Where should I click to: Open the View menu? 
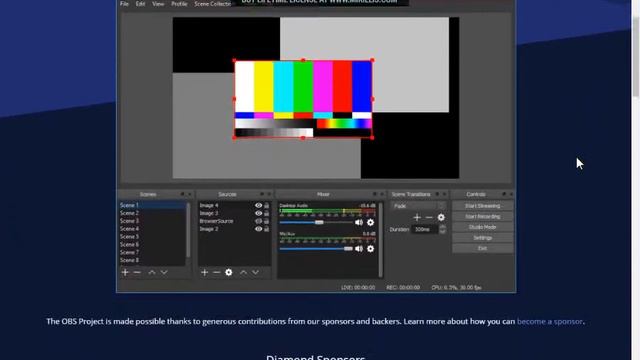[x=158, y=4]
